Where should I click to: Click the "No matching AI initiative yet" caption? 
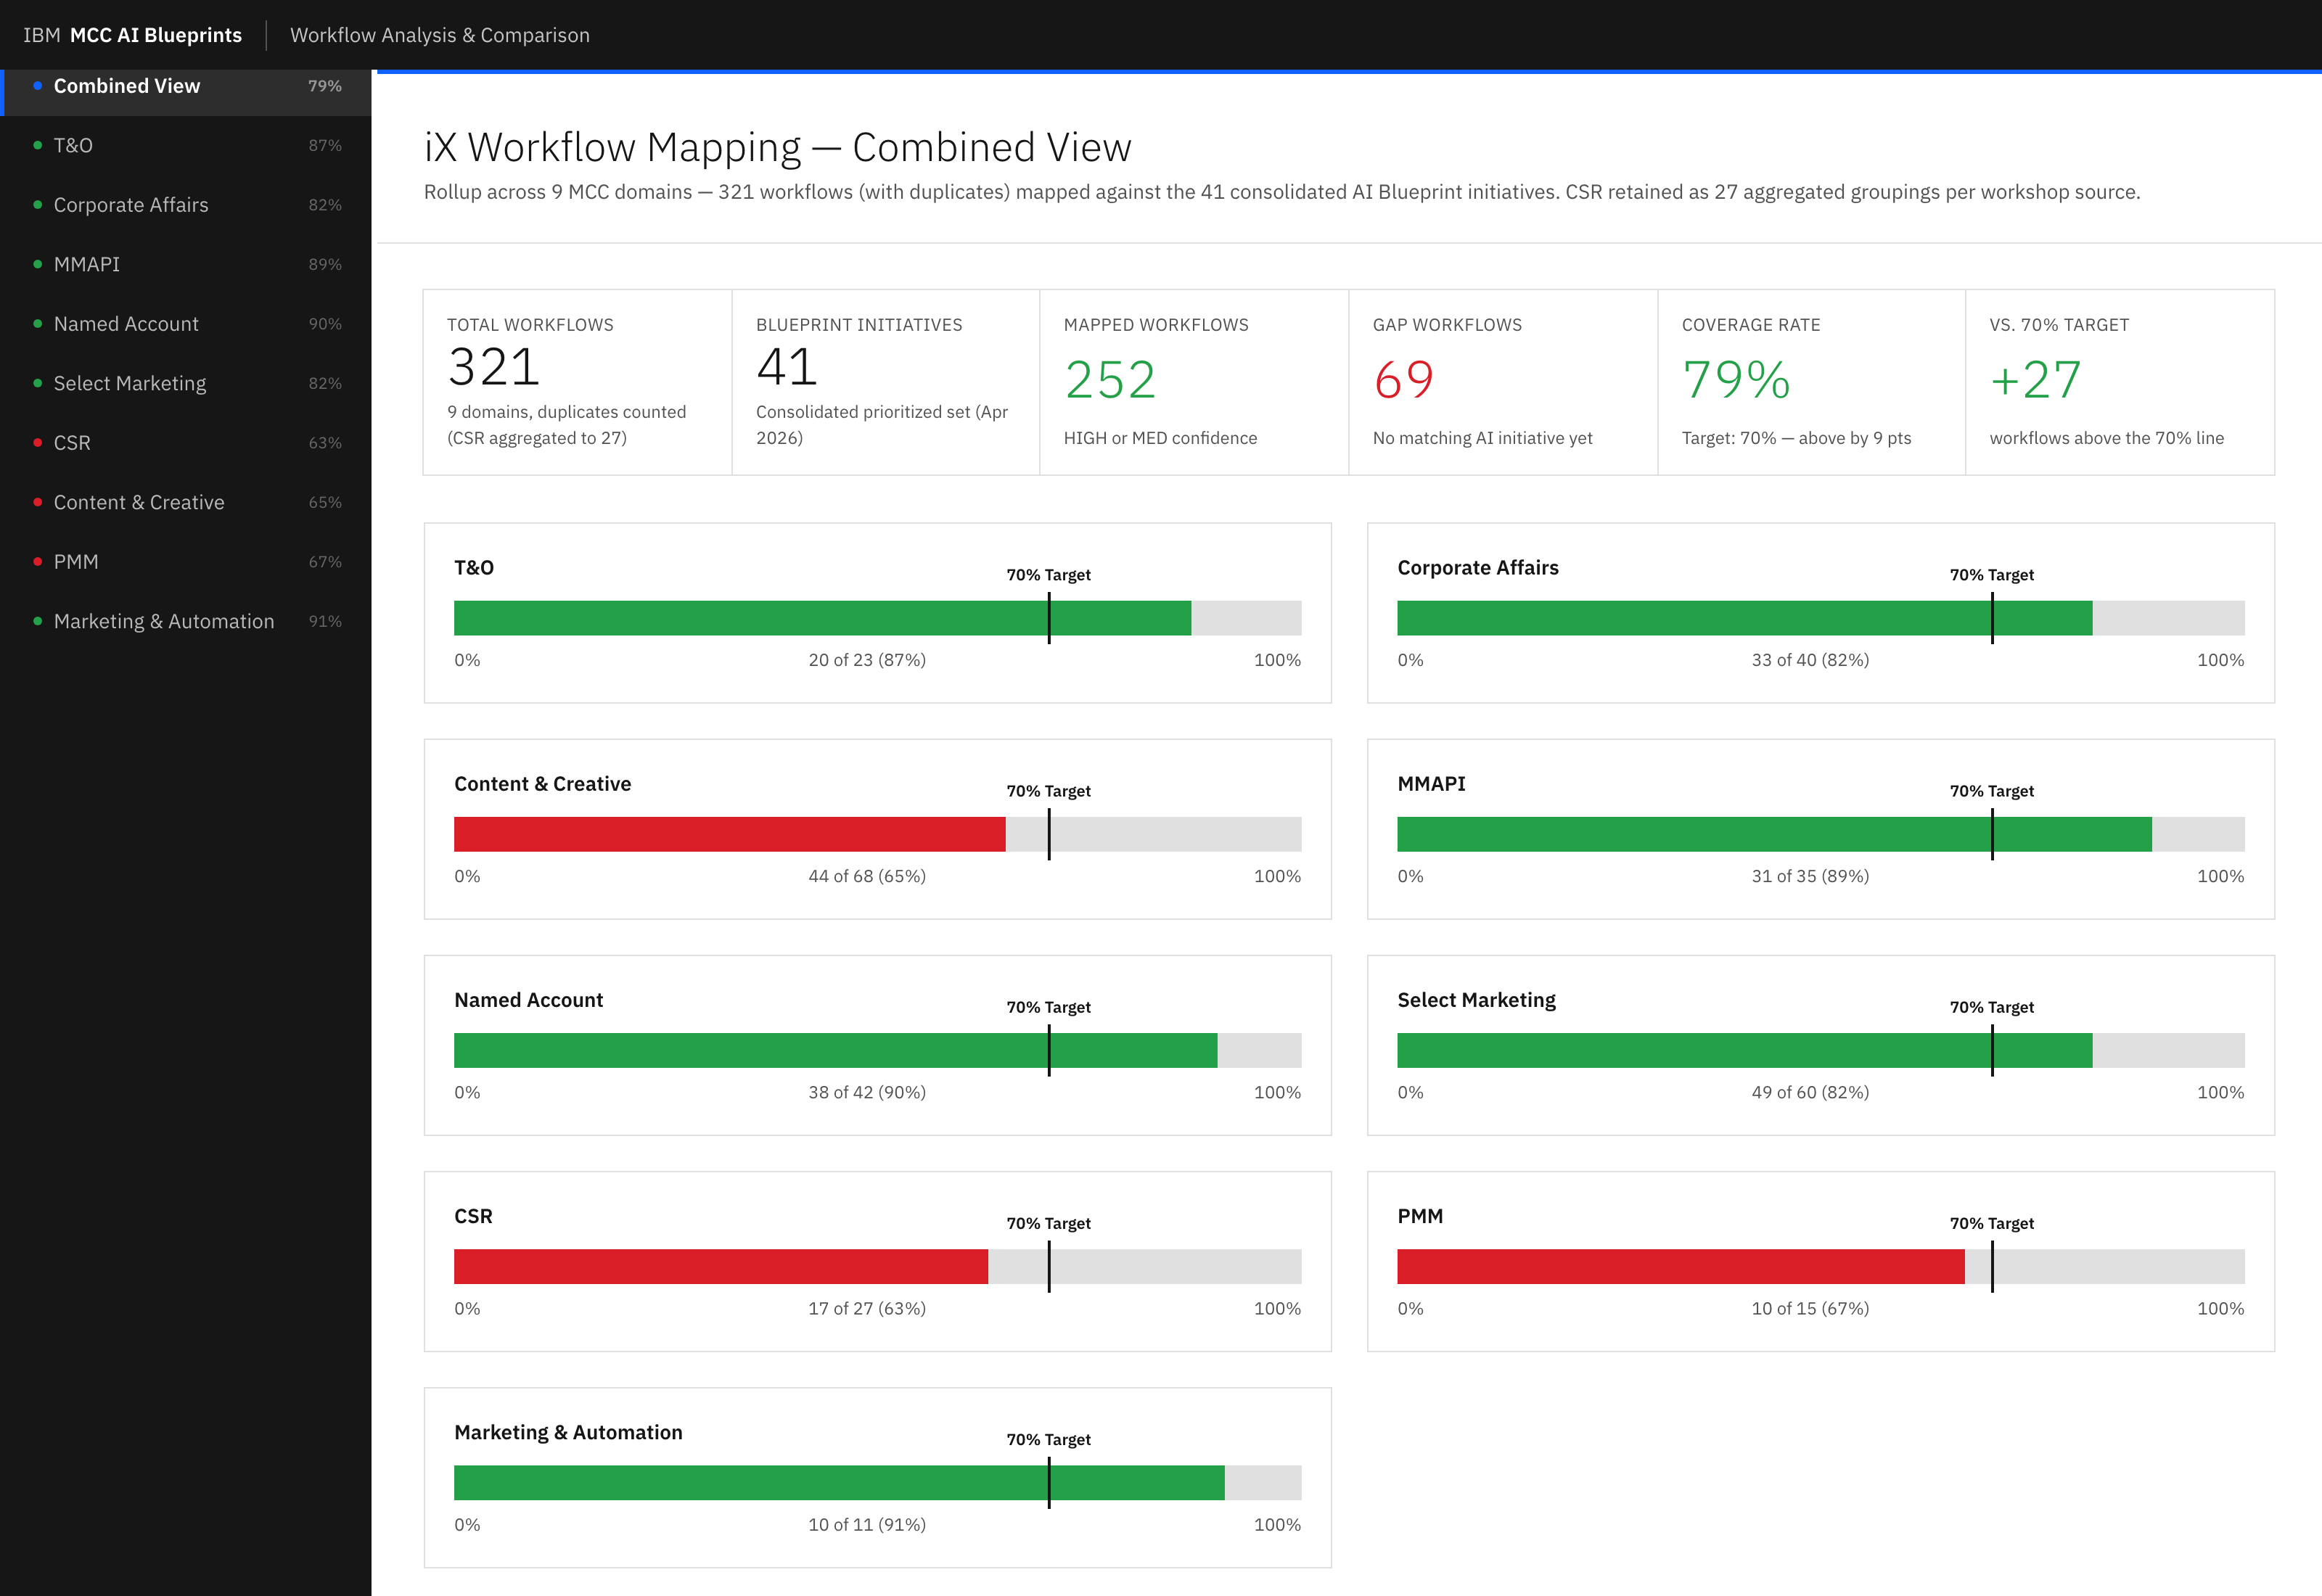(1482, 438)
